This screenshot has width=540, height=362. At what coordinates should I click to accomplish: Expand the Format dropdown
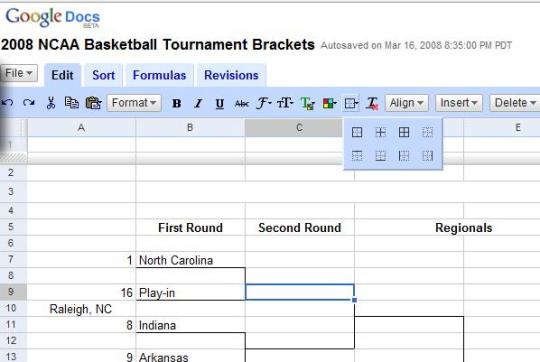(134, 103)
